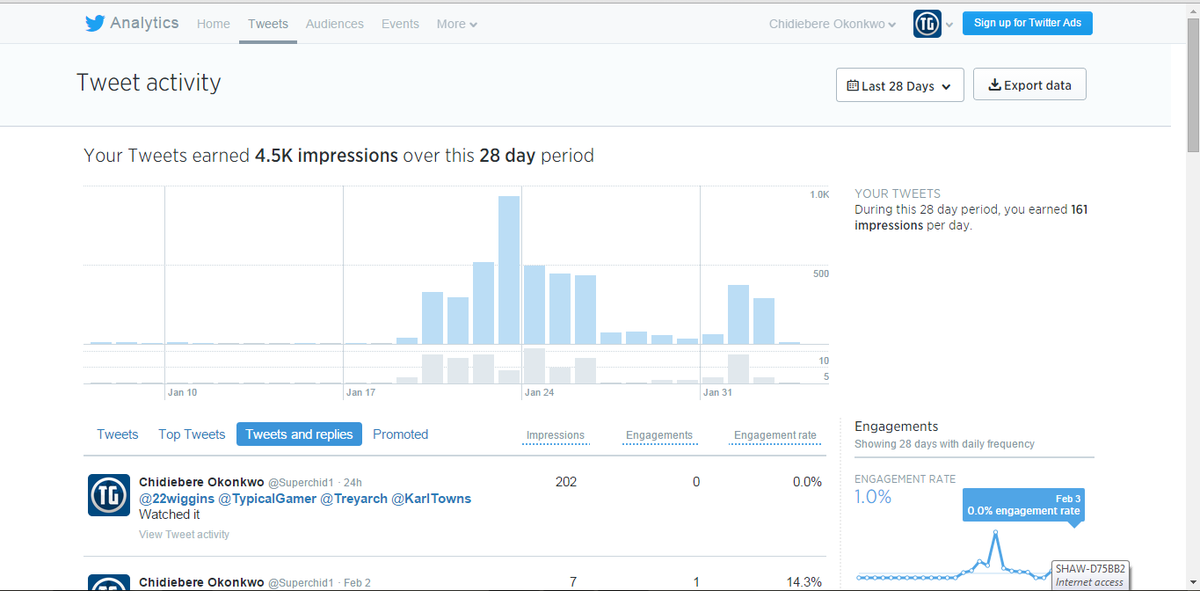Click the Watched it tweet text
The height and width of the screenshot is (591, 1200).
169,515
